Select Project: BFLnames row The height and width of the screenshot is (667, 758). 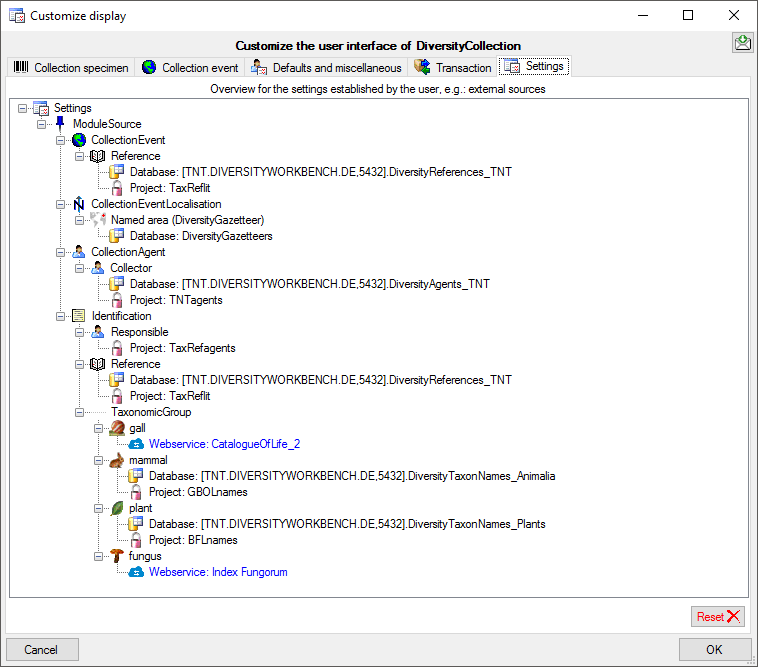pyautogui.click(x=193, y=540)
